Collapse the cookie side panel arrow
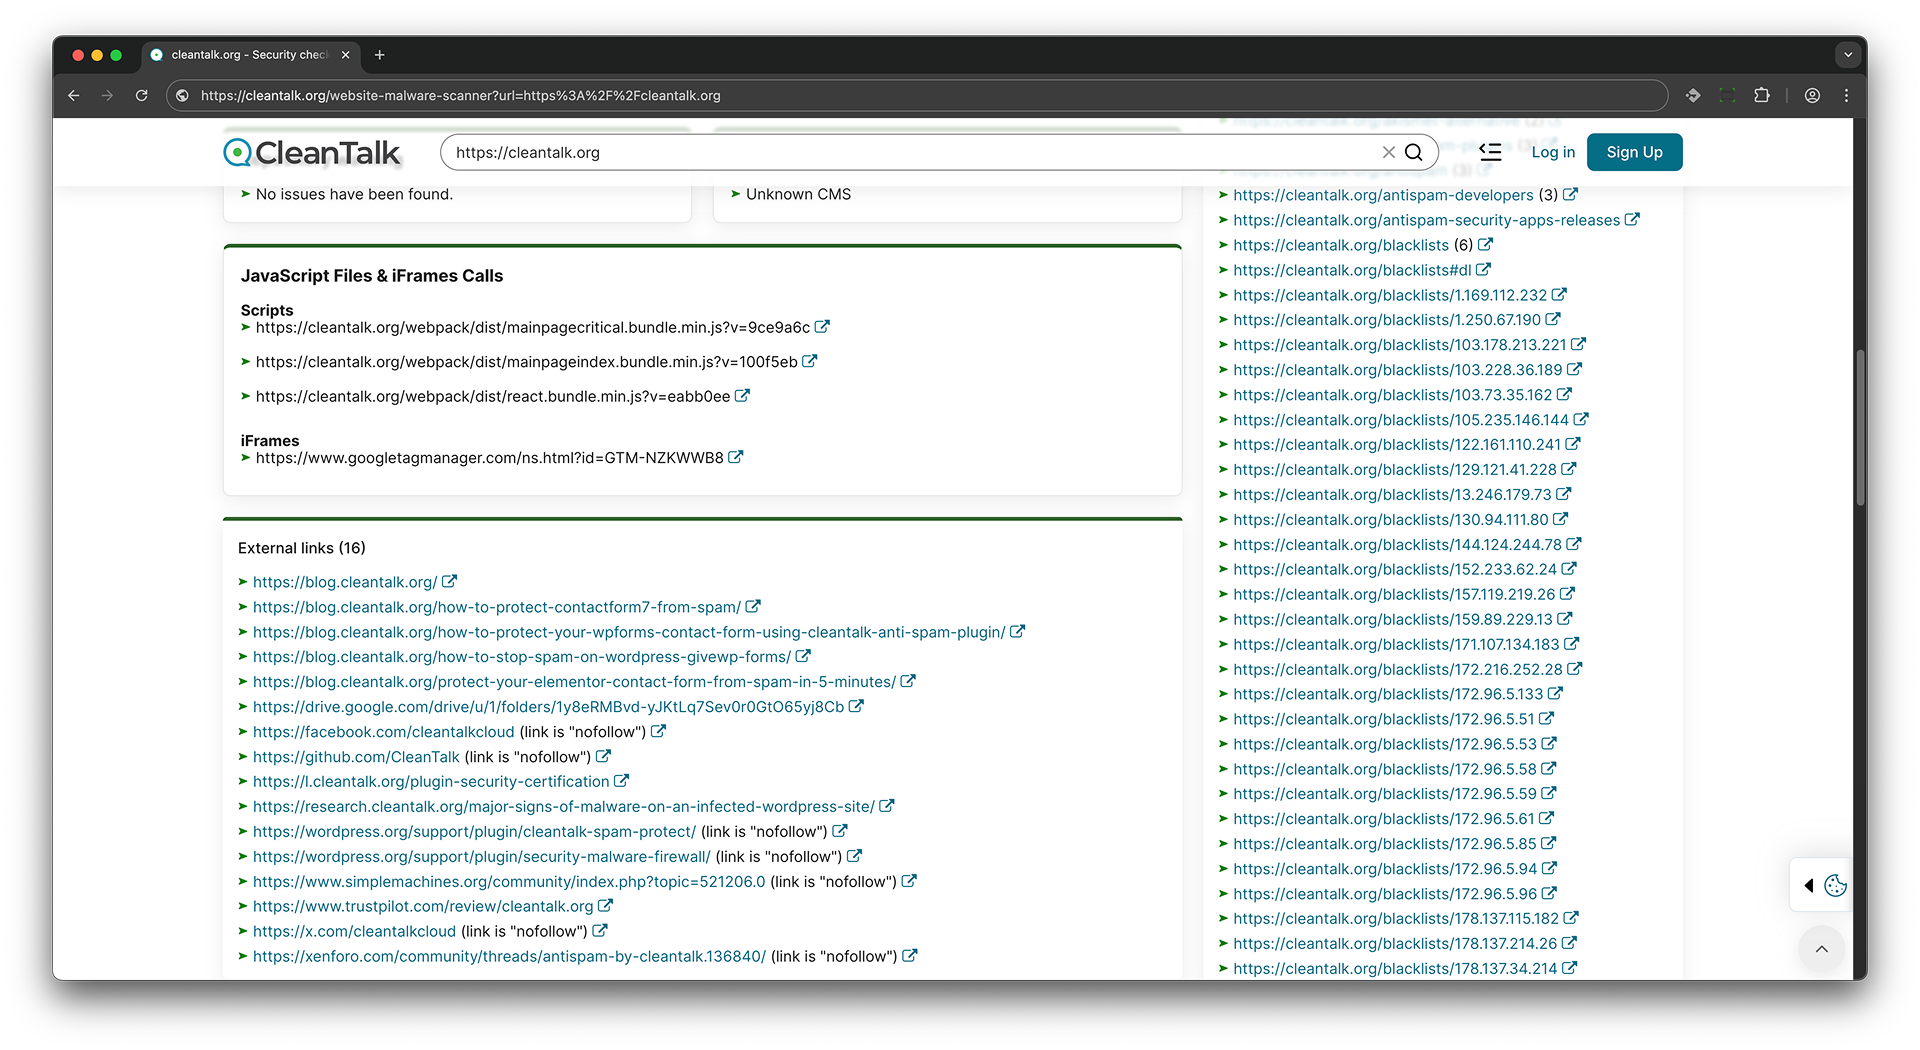 [1808, 885]
